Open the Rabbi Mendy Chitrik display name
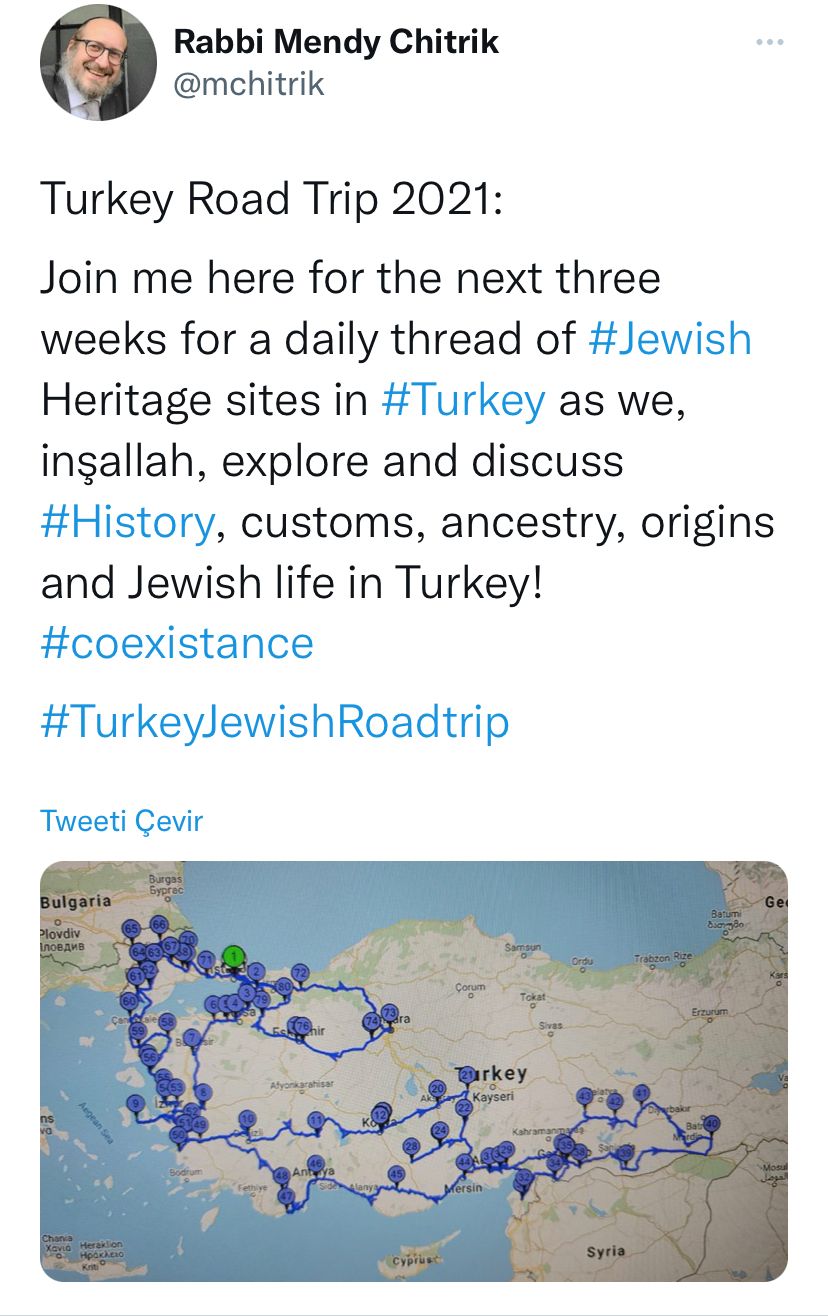 click(336, 42)
